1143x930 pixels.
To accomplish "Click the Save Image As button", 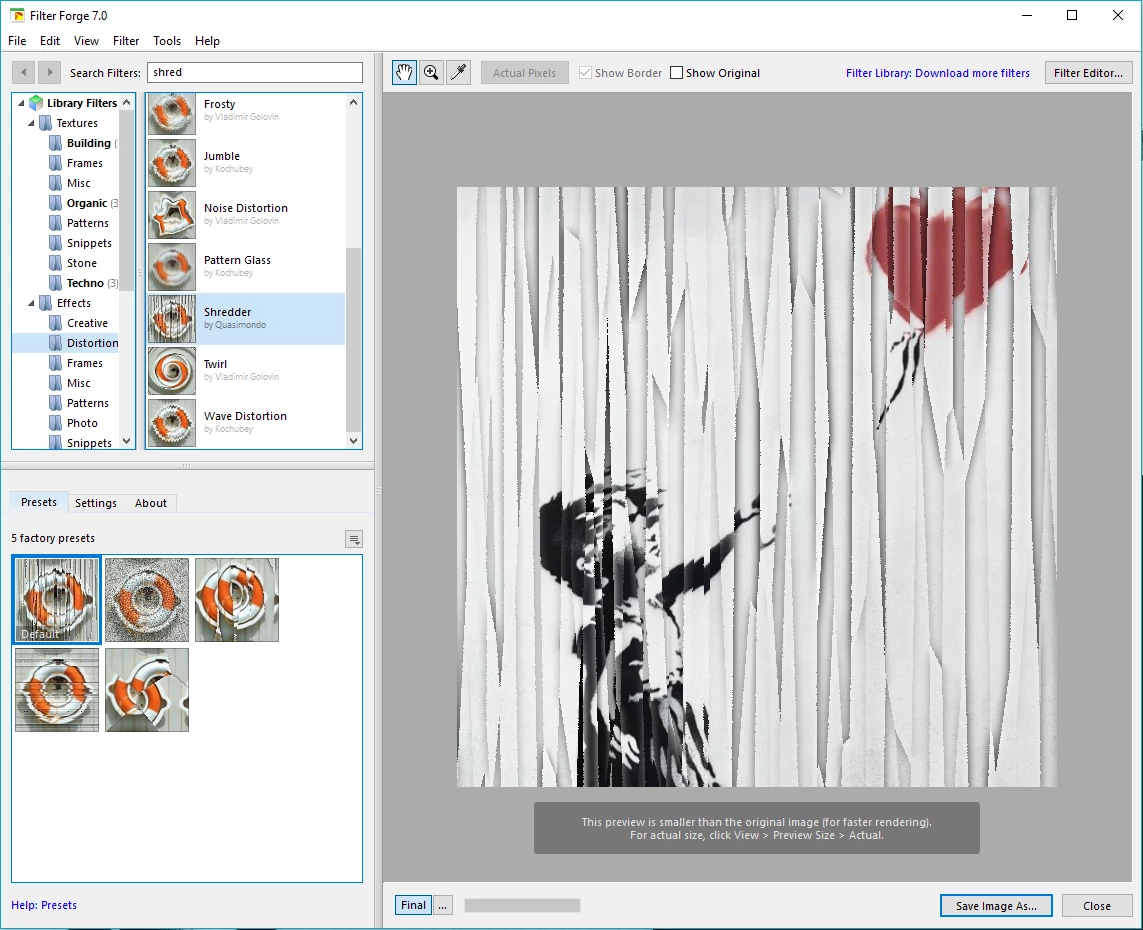I will coord(996,905).
